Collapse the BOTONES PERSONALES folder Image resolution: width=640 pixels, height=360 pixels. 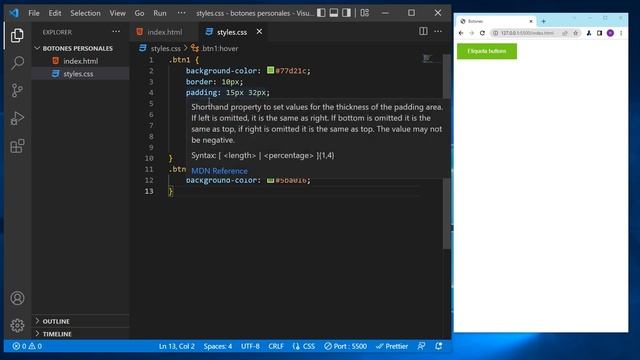(80, 48)
